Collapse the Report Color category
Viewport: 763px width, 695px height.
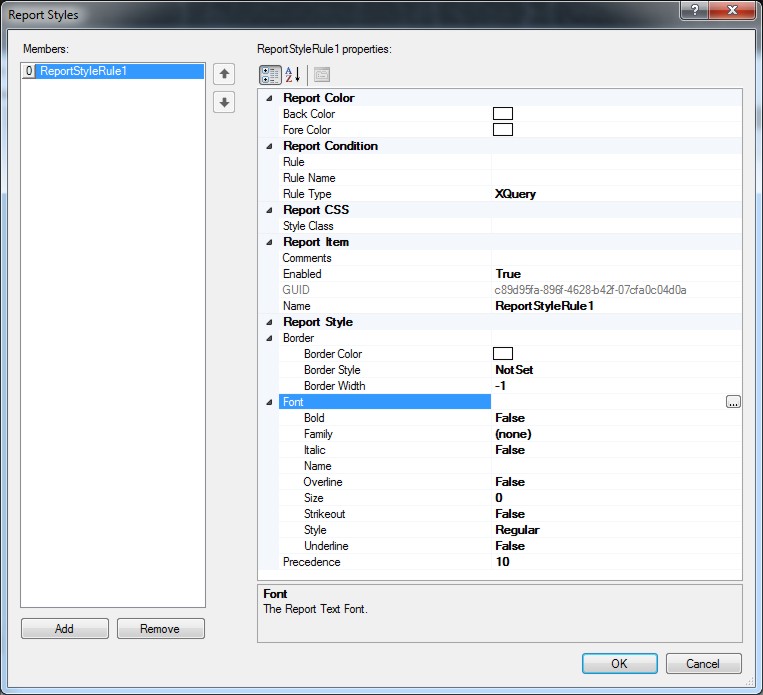pyautogui.click(x=269, y=98)
